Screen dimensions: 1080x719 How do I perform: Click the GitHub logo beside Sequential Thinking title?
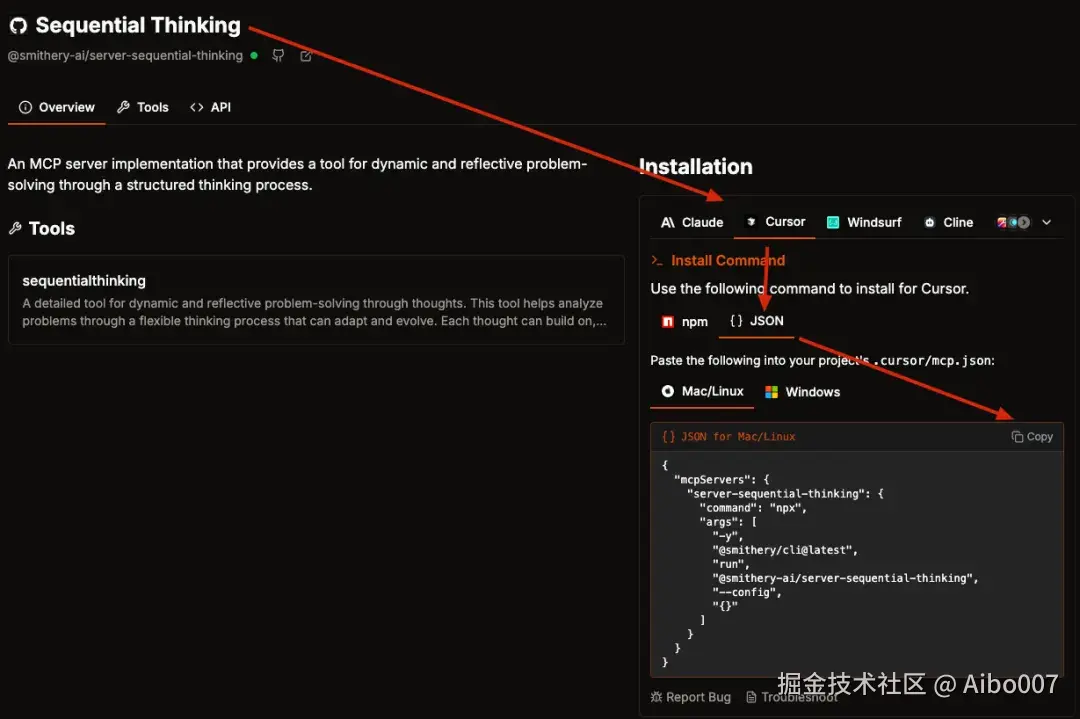(x=19, y=25)
